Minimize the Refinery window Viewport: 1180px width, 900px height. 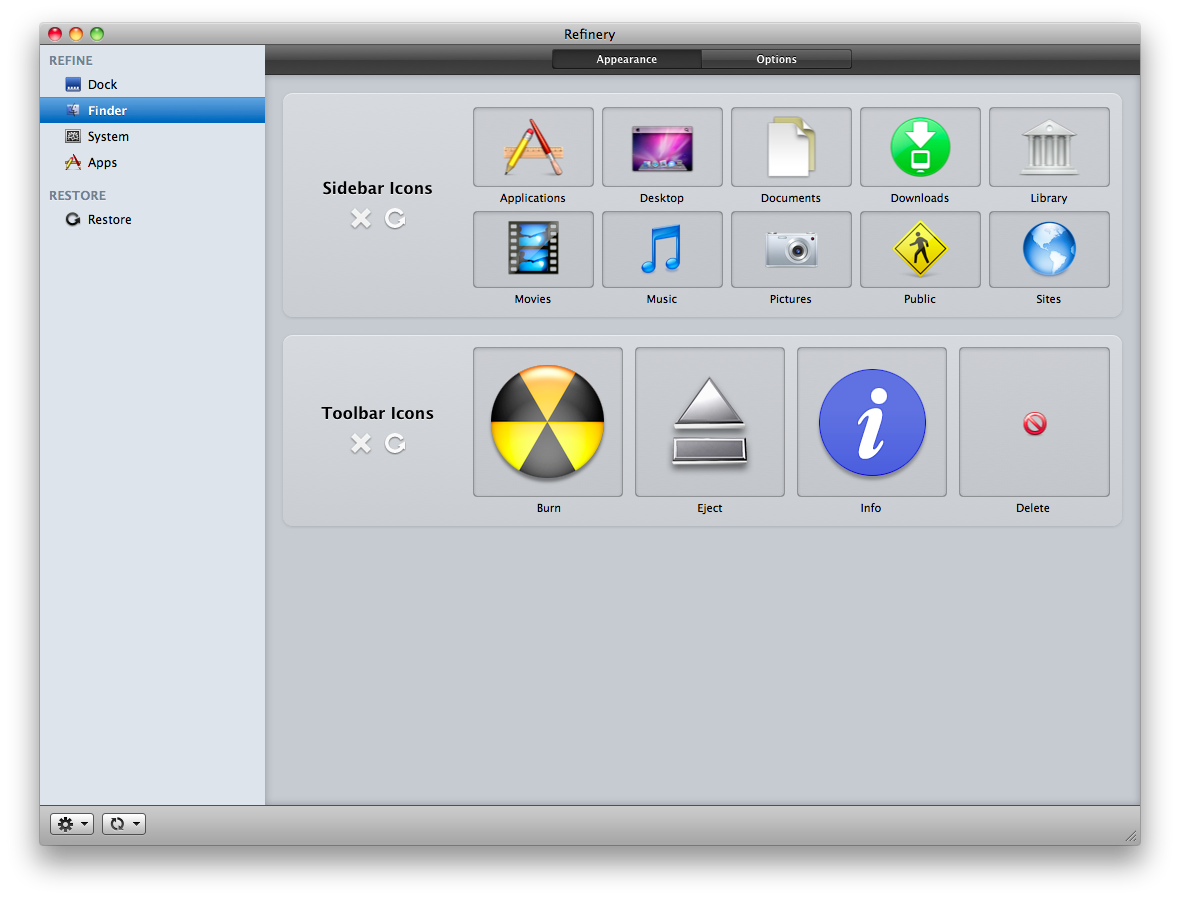coord(76,34)
